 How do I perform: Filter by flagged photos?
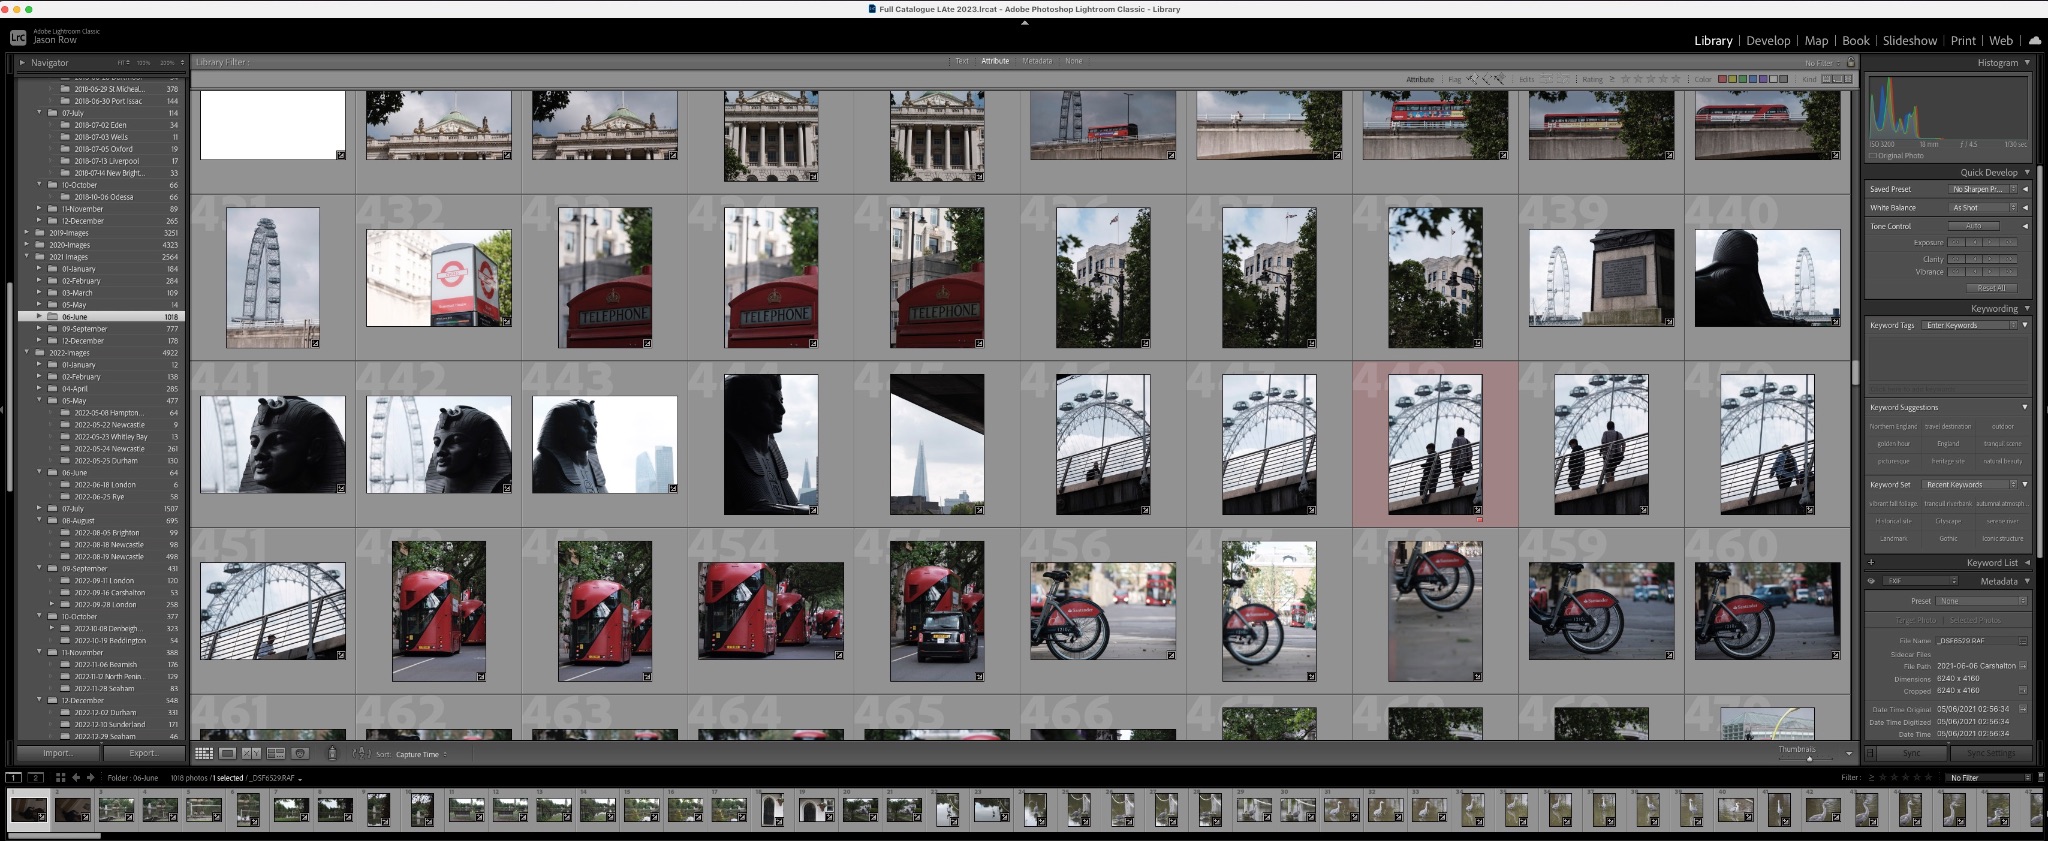(1472, 79)
